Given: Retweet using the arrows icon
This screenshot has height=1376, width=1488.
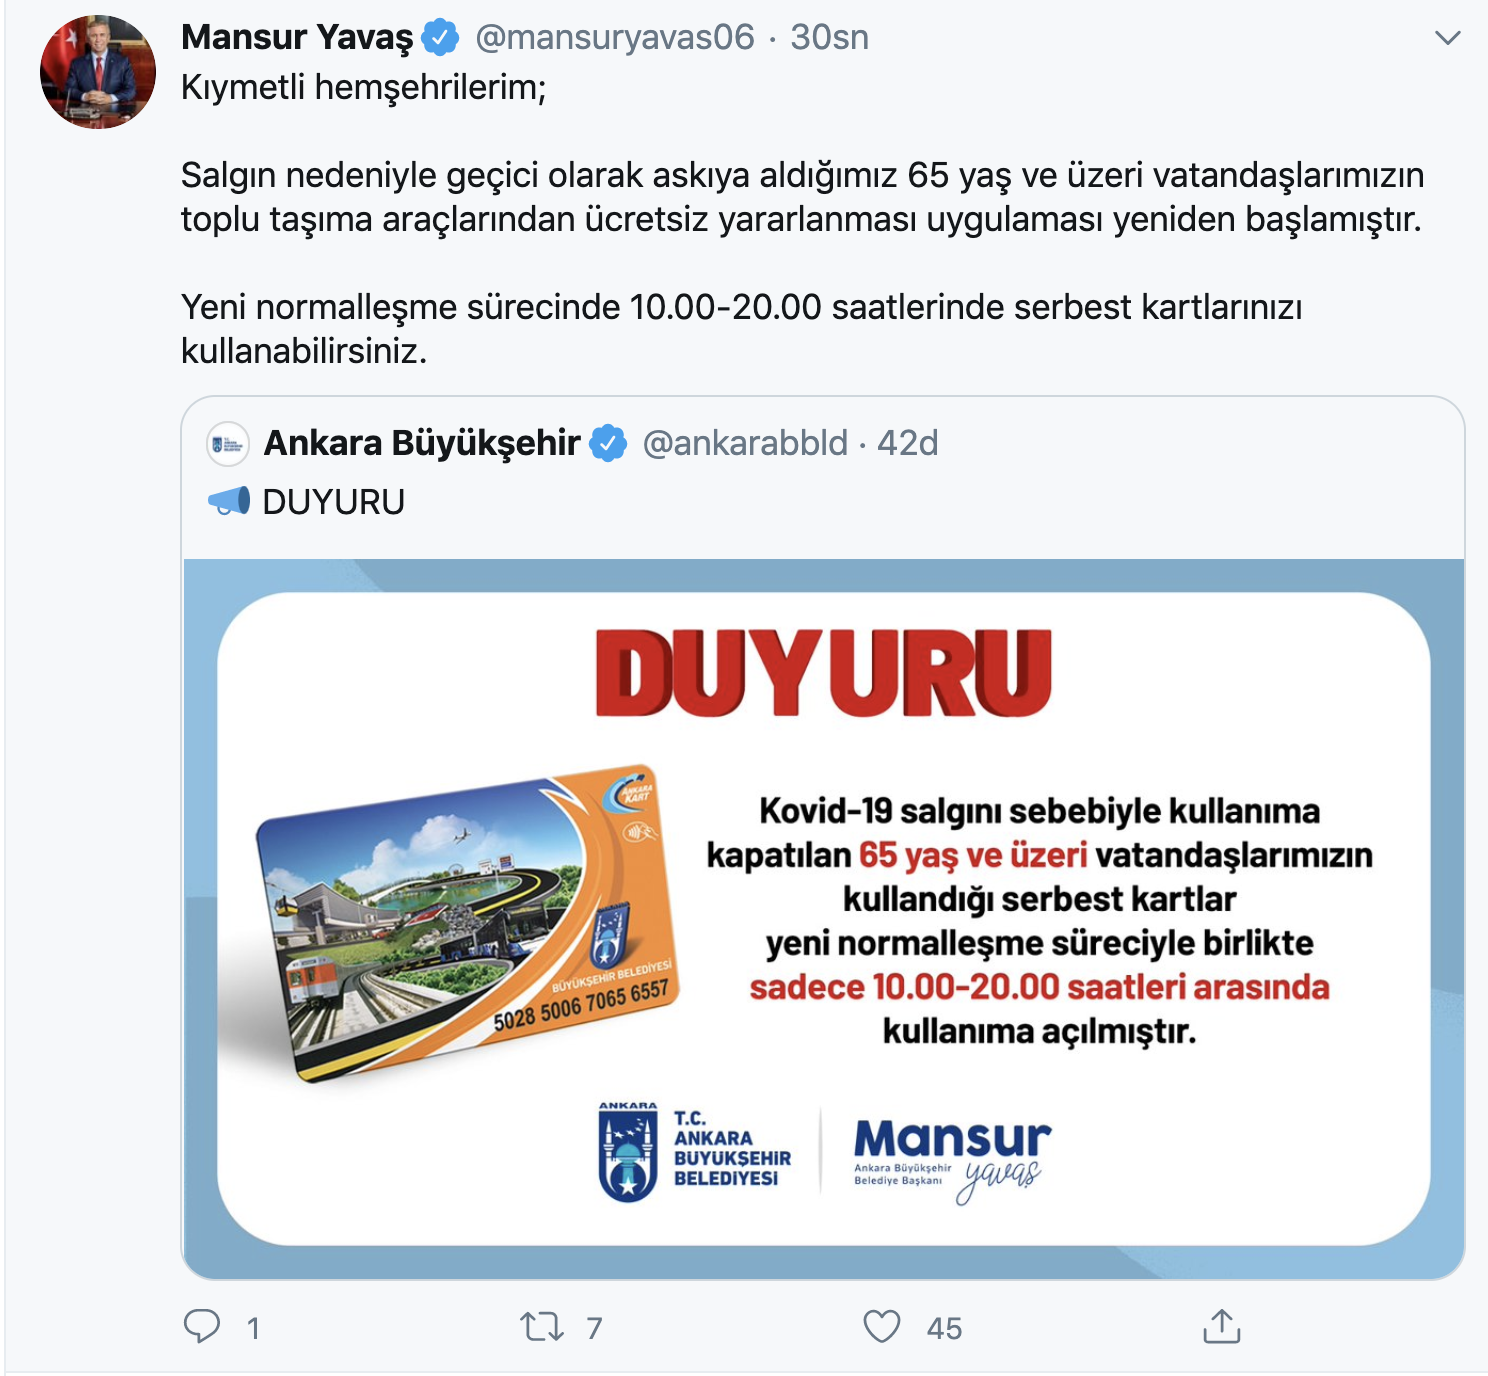Looking at the screenshot, I should [x=542, y=1327].
